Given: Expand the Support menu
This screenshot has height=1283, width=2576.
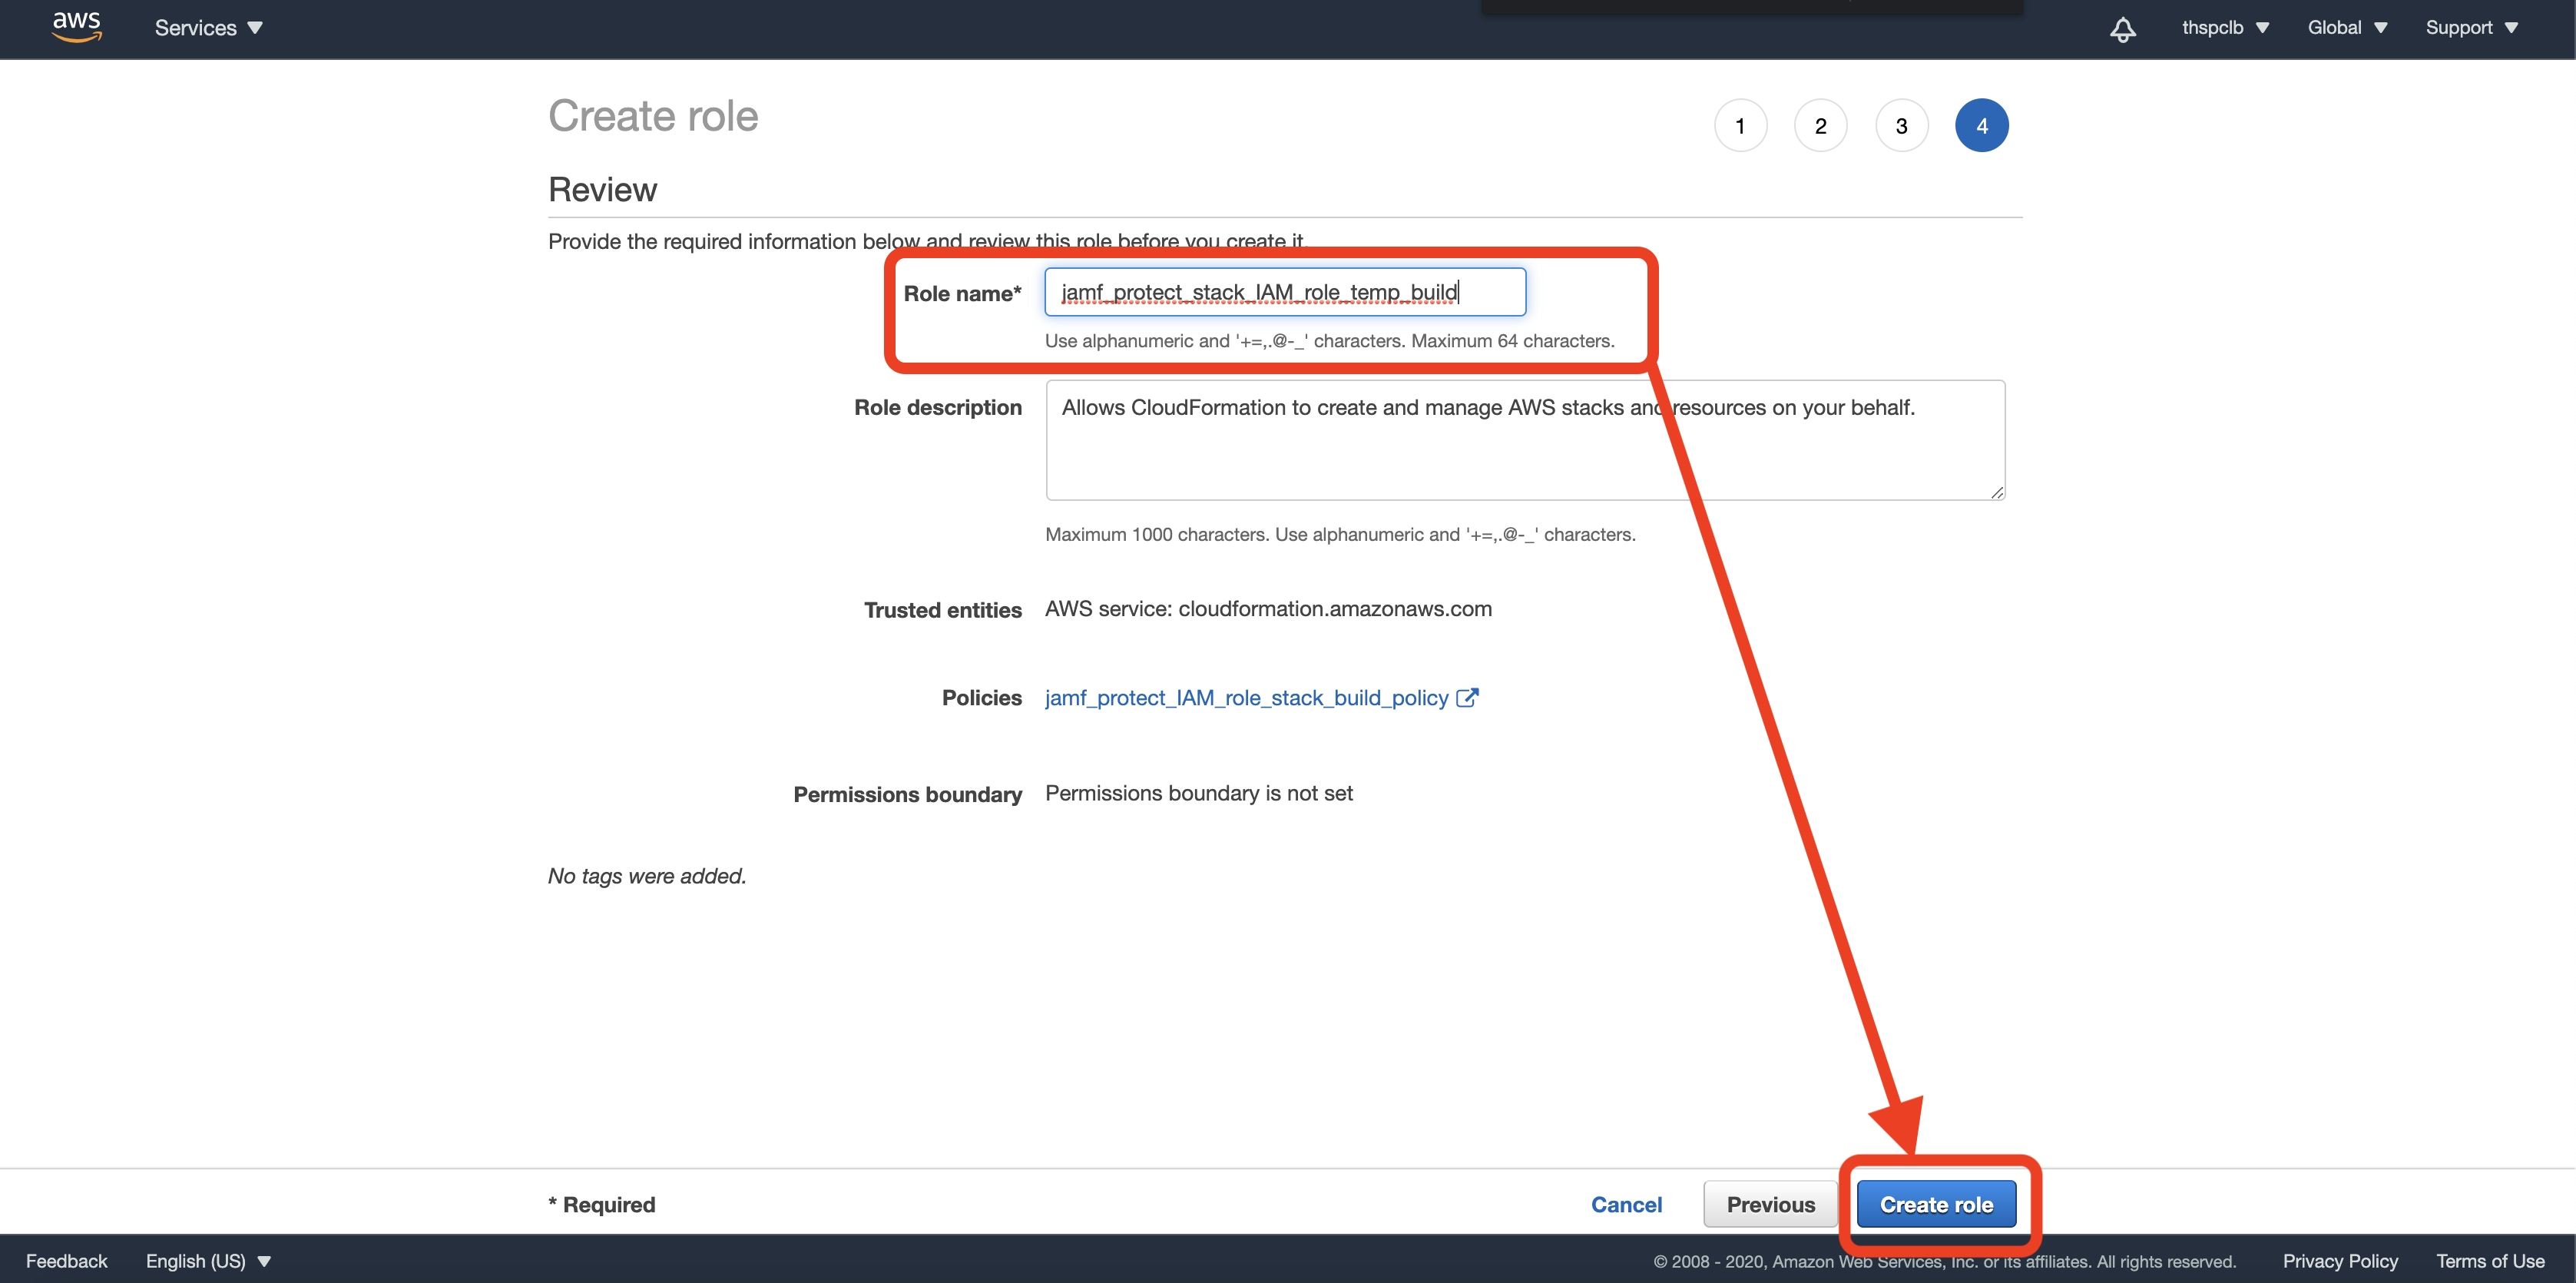Looking at the screenshot, I should (2471, 28).
